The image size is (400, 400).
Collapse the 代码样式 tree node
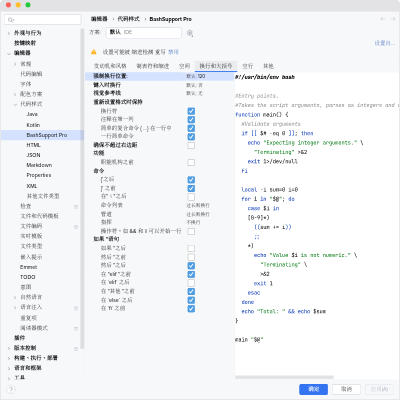[15, 104]
